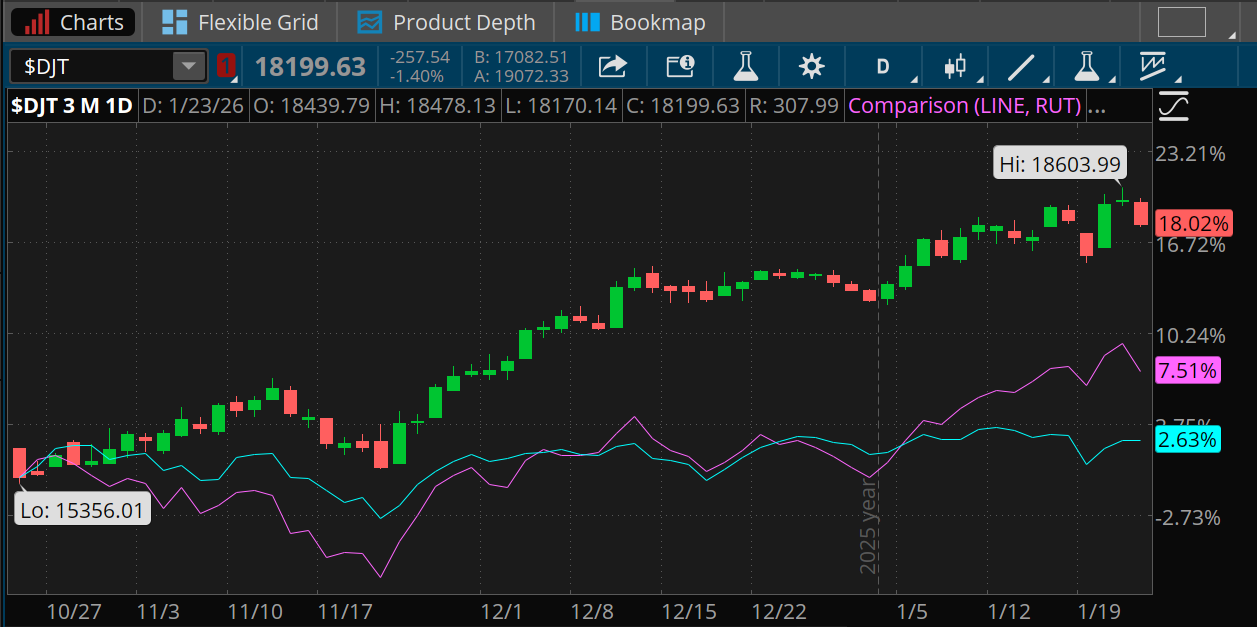
Task: Click the Comparison (LINE, RUT) label
Action: pos(964,105)
